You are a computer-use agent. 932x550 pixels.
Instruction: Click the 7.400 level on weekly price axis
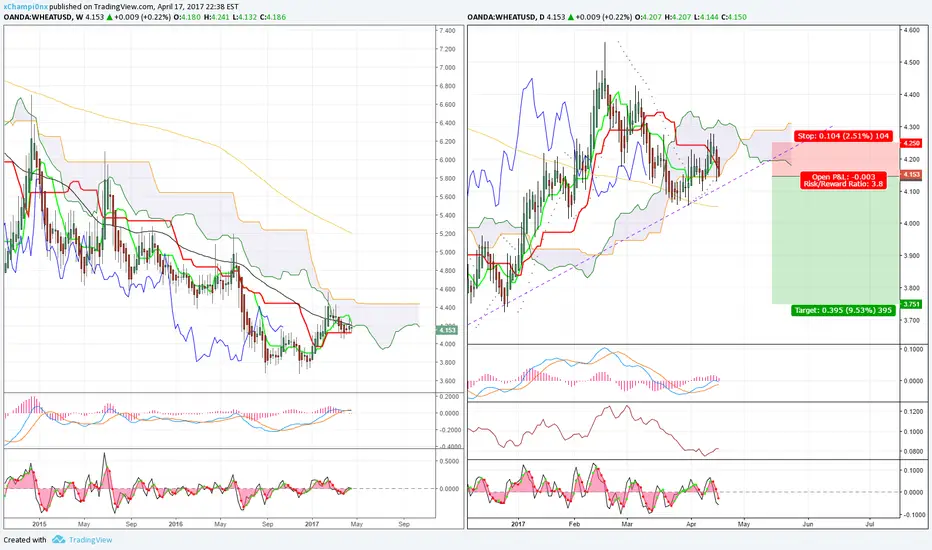(446, 30)
